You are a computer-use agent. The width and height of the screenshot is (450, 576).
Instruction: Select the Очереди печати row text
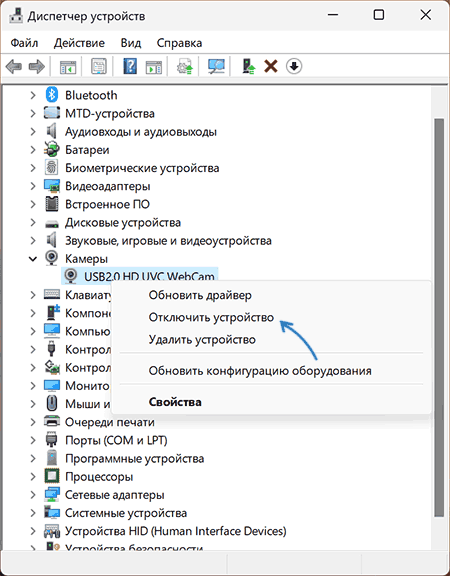click(x=110, y=422)
